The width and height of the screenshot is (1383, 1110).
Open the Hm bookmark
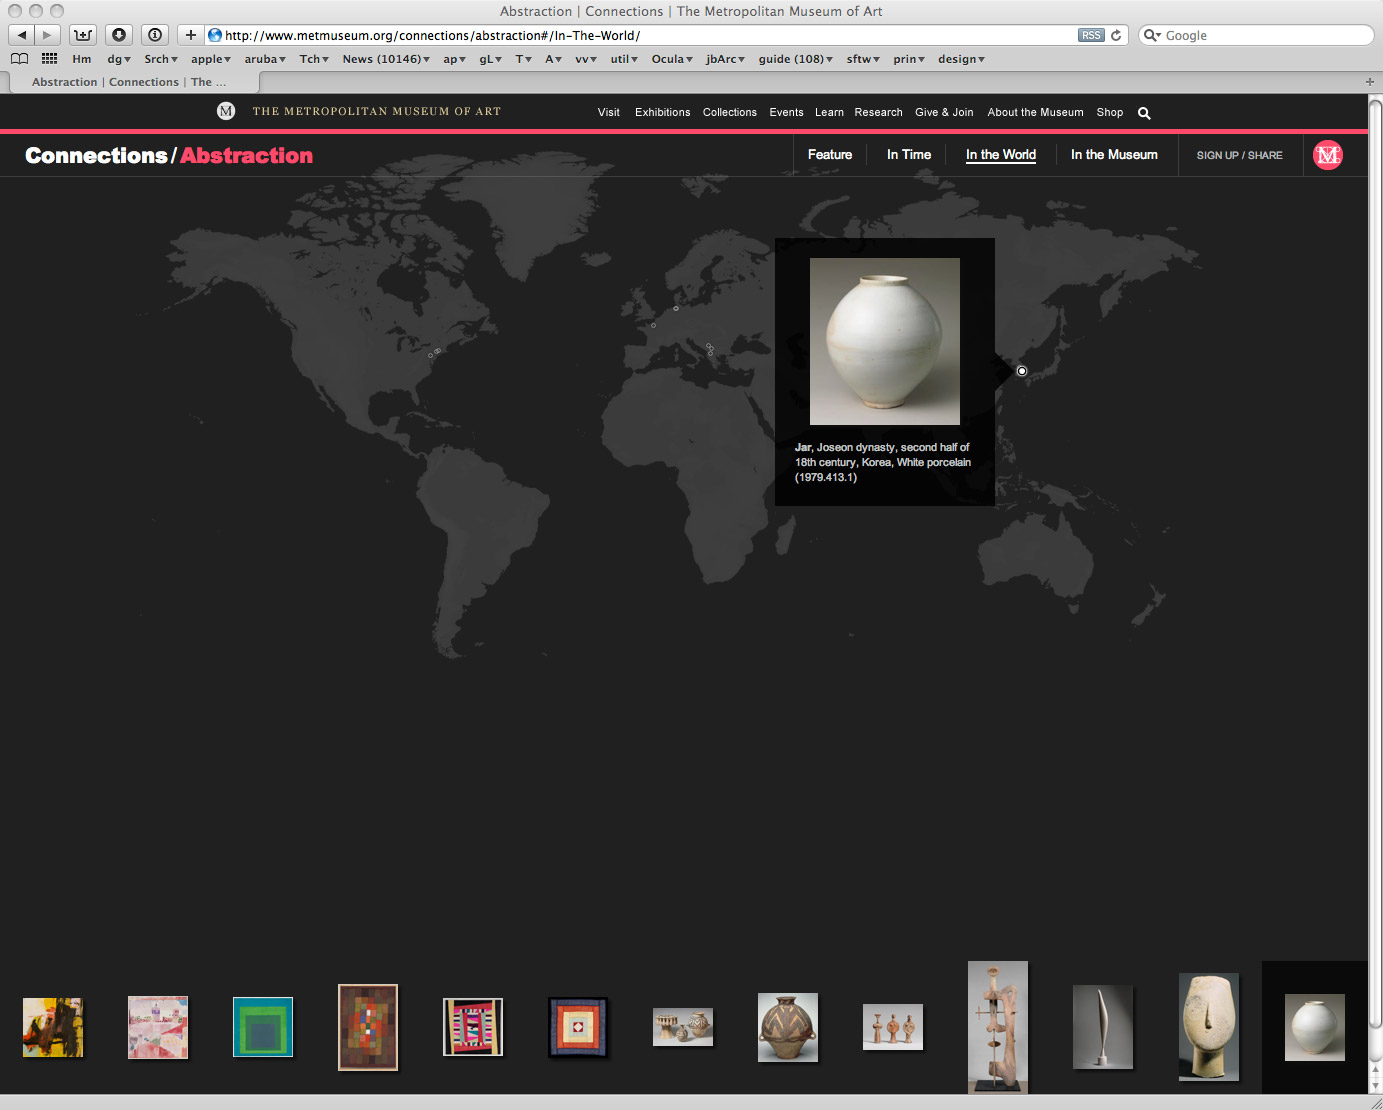click(82, 59)
